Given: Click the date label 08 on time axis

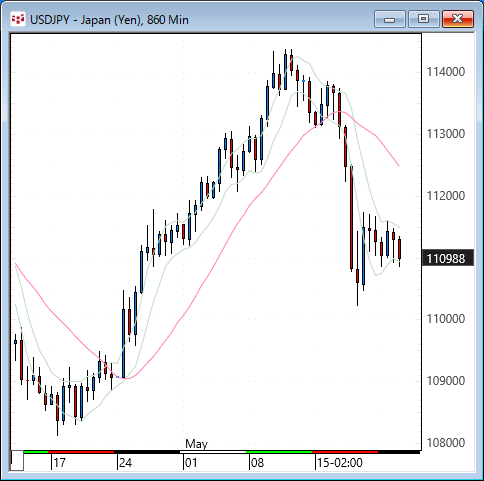Looking at the screenshot, I should point(257,463).
